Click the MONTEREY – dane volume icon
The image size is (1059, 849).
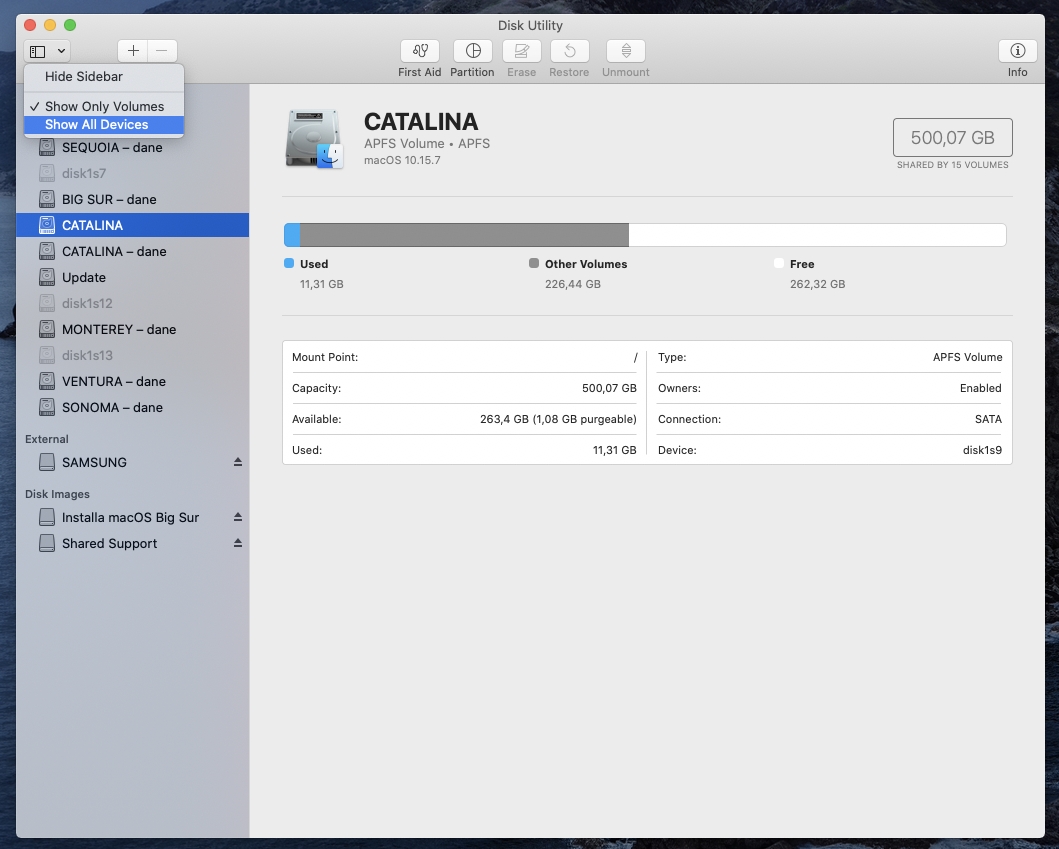47,329
